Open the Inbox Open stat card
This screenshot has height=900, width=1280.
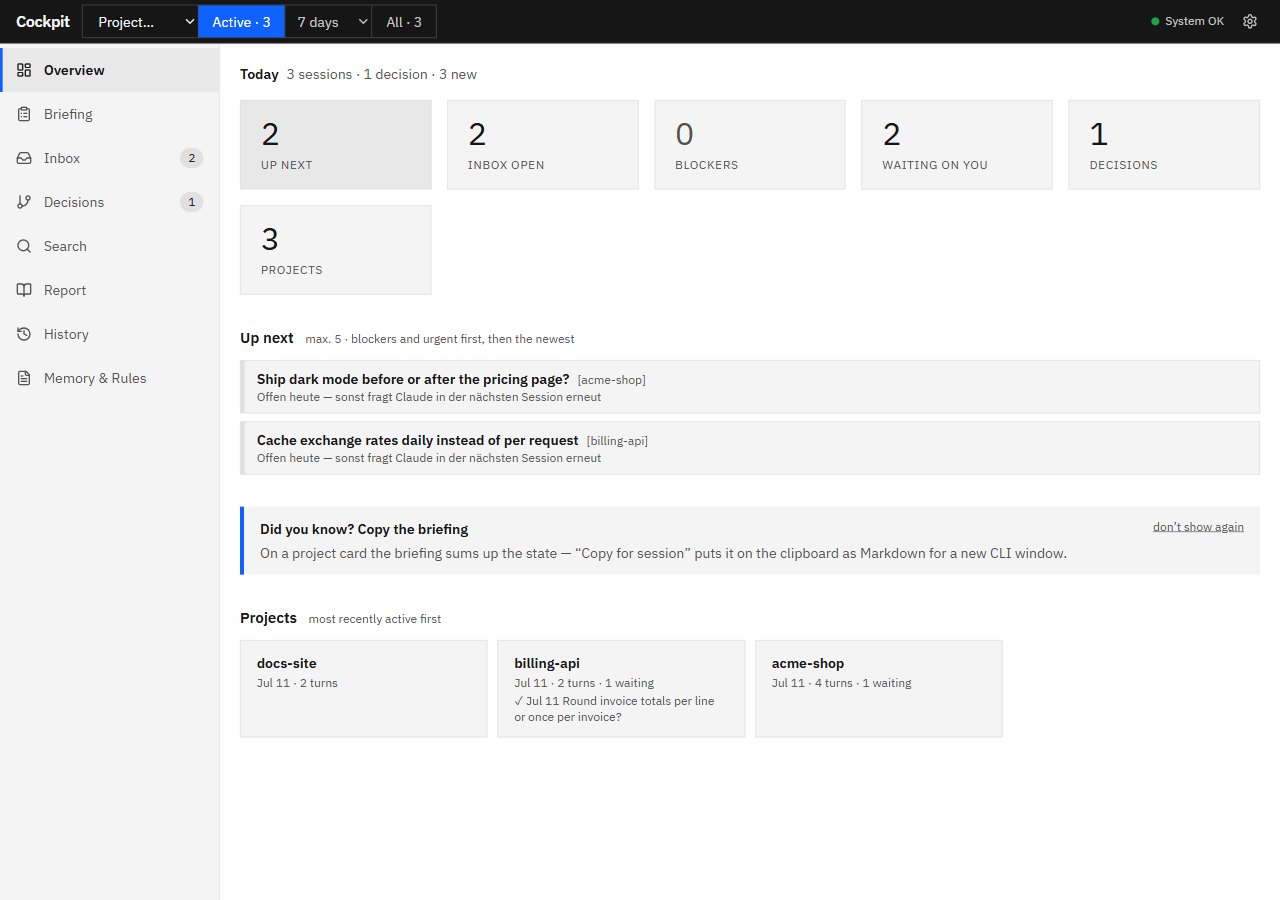click(543, 145)
